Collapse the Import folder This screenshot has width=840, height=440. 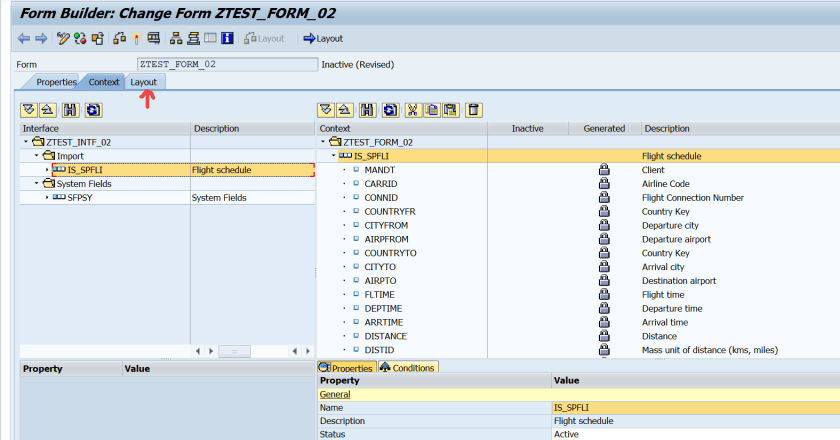click(x=36, y=156)
